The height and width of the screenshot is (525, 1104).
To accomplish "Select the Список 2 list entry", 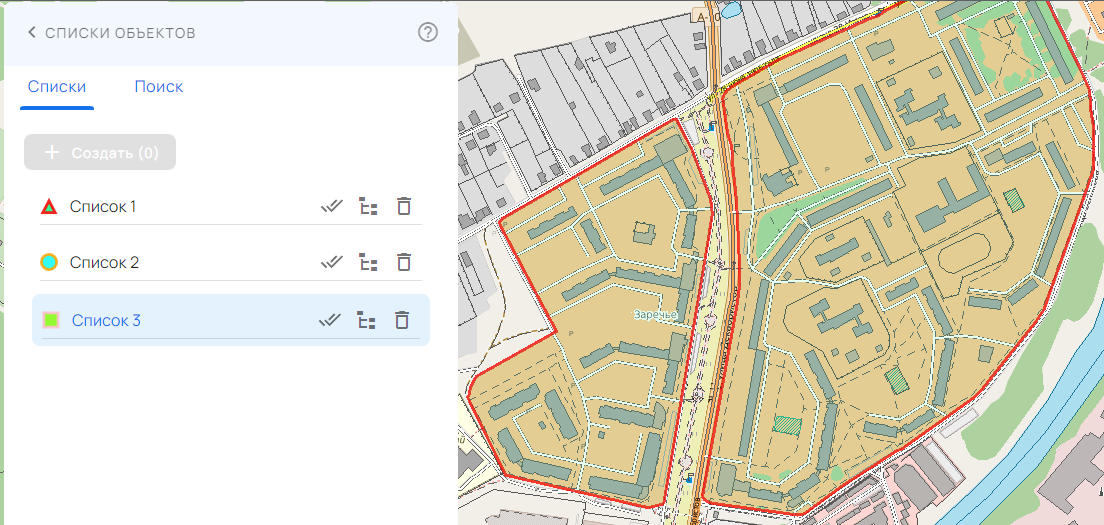I will [x=104, y=263].
